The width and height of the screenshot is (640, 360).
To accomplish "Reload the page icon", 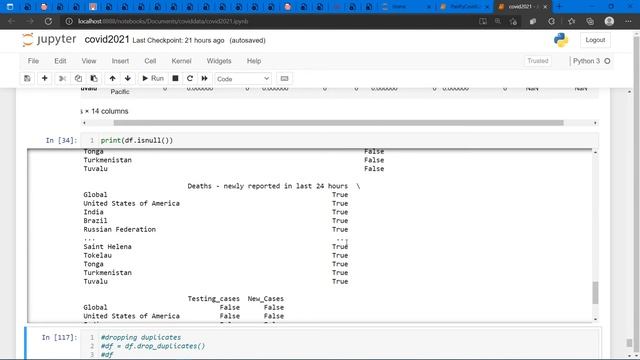I will (x=48, y=21).
